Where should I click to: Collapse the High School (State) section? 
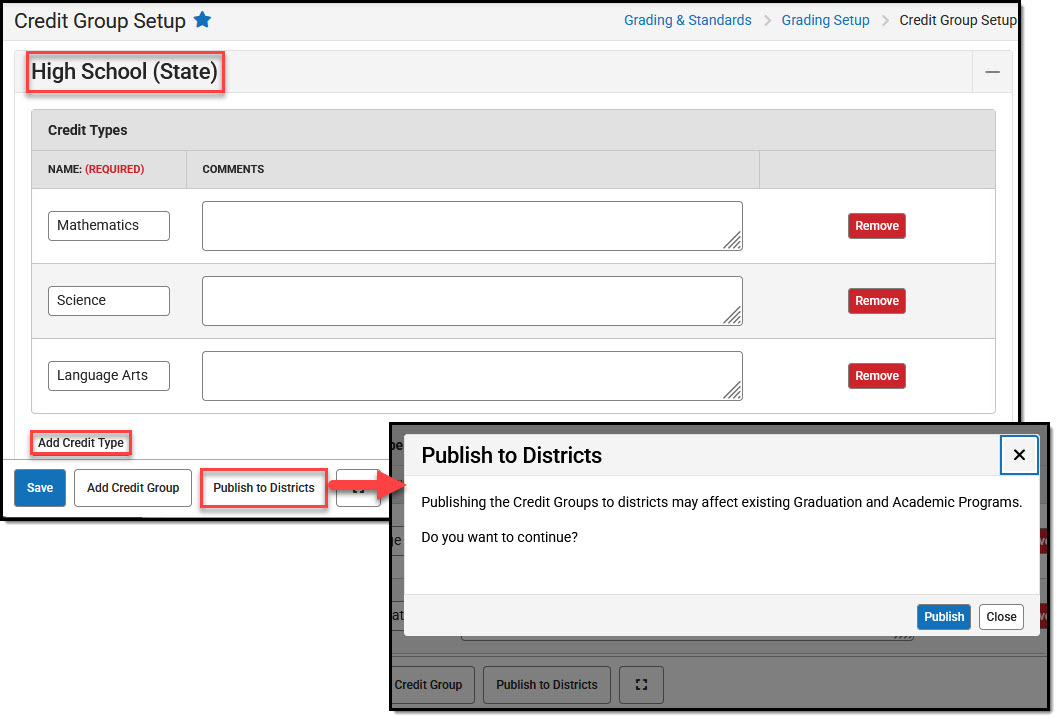click(992, 71)
